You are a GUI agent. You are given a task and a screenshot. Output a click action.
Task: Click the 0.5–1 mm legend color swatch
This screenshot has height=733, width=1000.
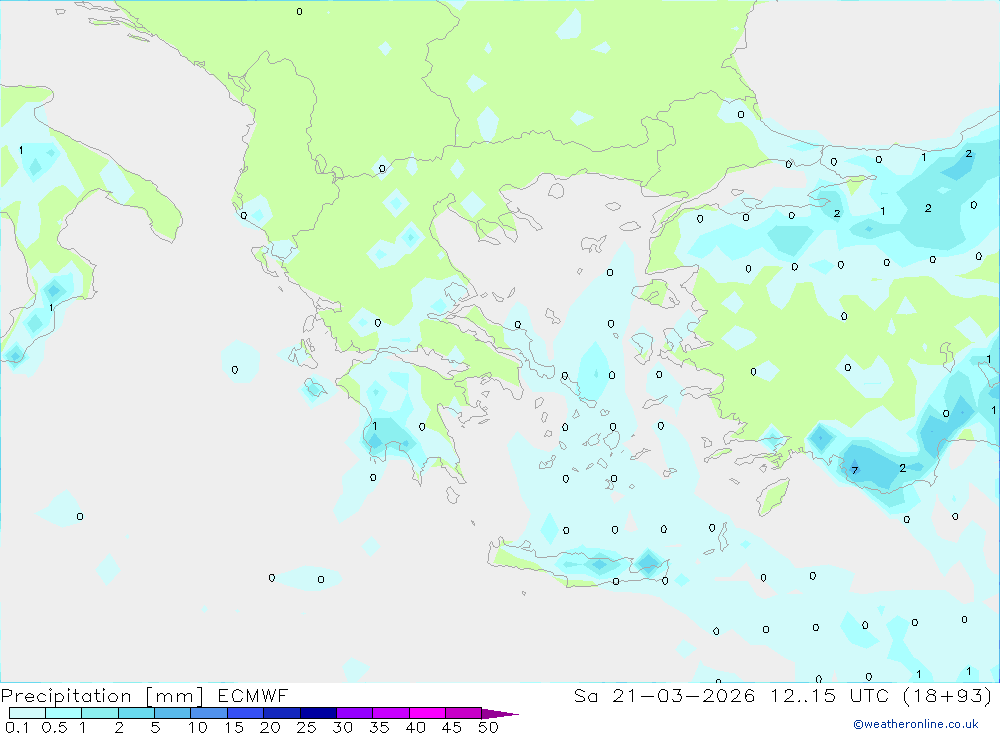click(x=63, y=713)
